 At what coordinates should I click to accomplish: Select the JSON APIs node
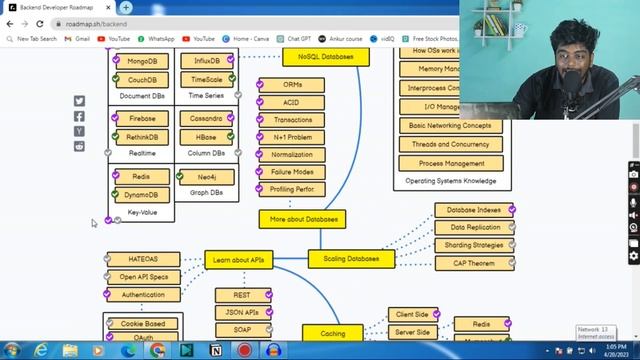point(243,312)
